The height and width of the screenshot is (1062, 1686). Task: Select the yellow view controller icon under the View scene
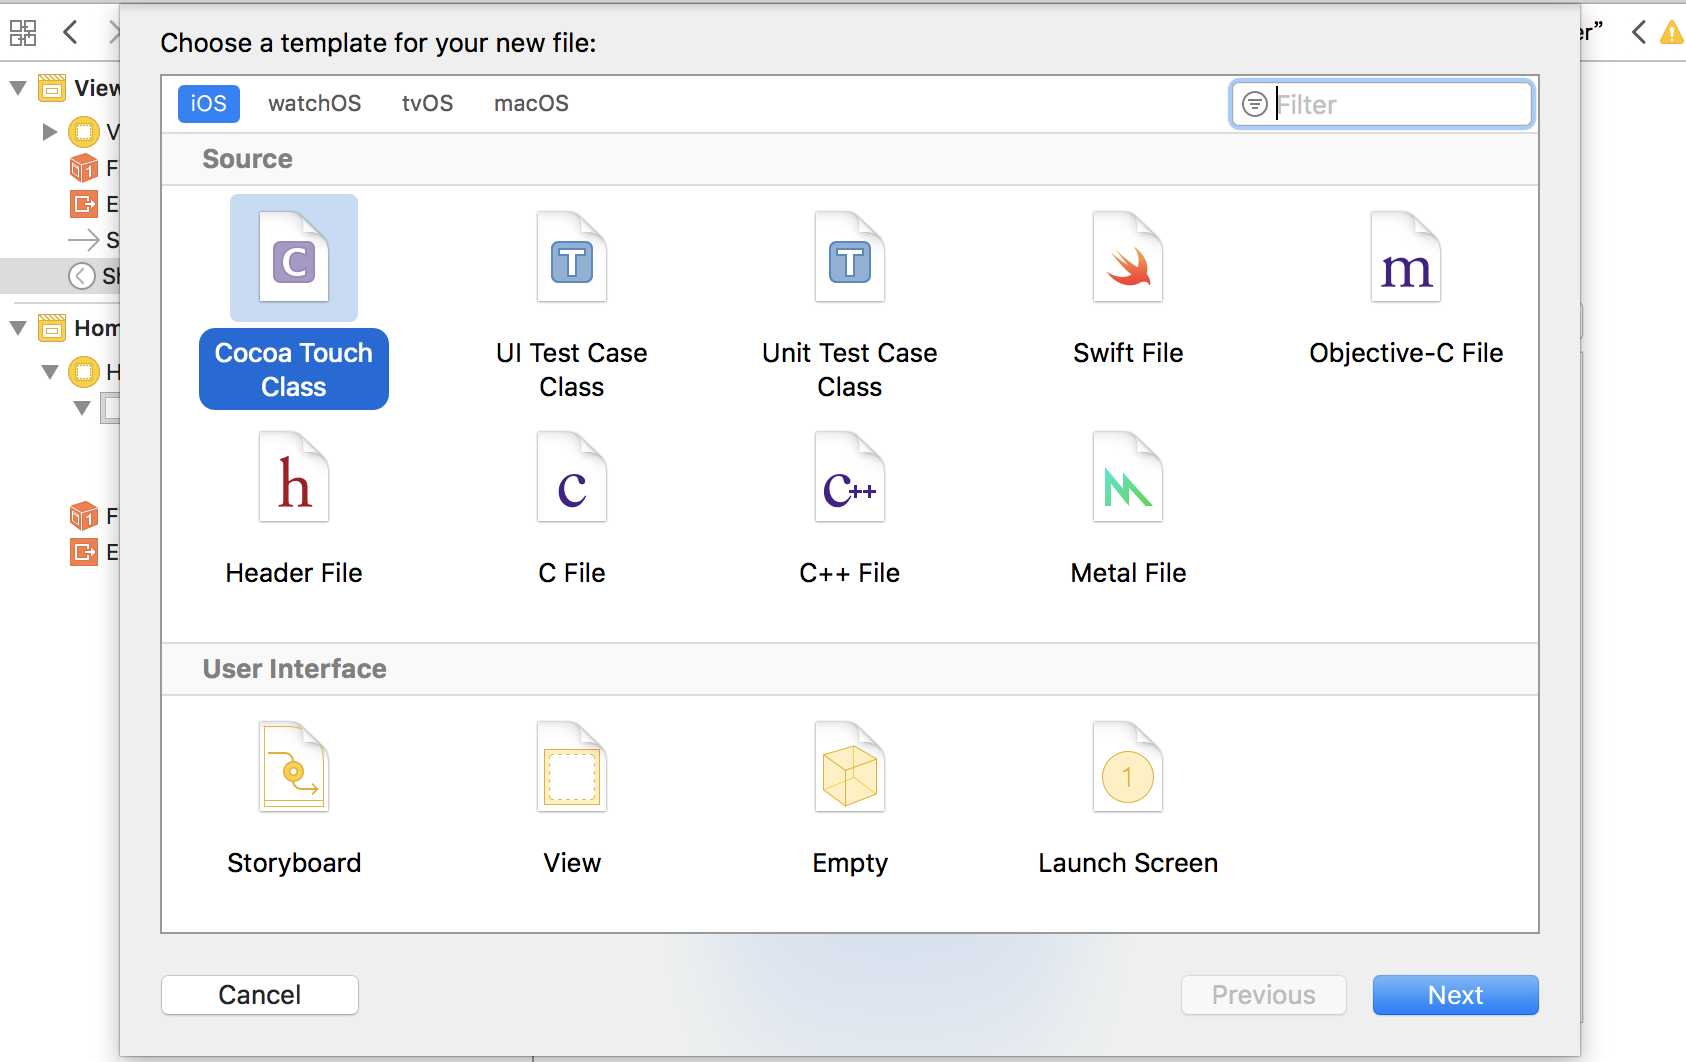click(x=84, y=132)
